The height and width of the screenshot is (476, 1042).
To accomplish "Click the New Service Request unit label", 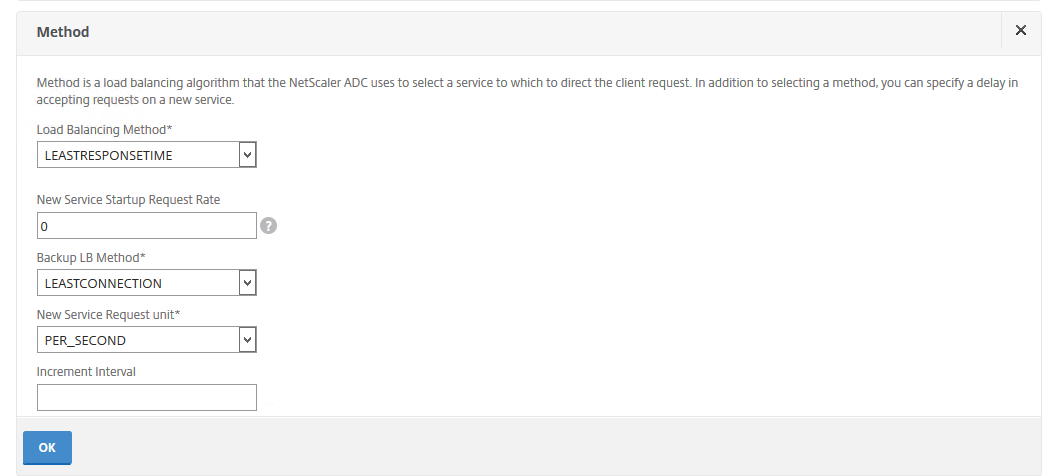I will coord(109,315).
